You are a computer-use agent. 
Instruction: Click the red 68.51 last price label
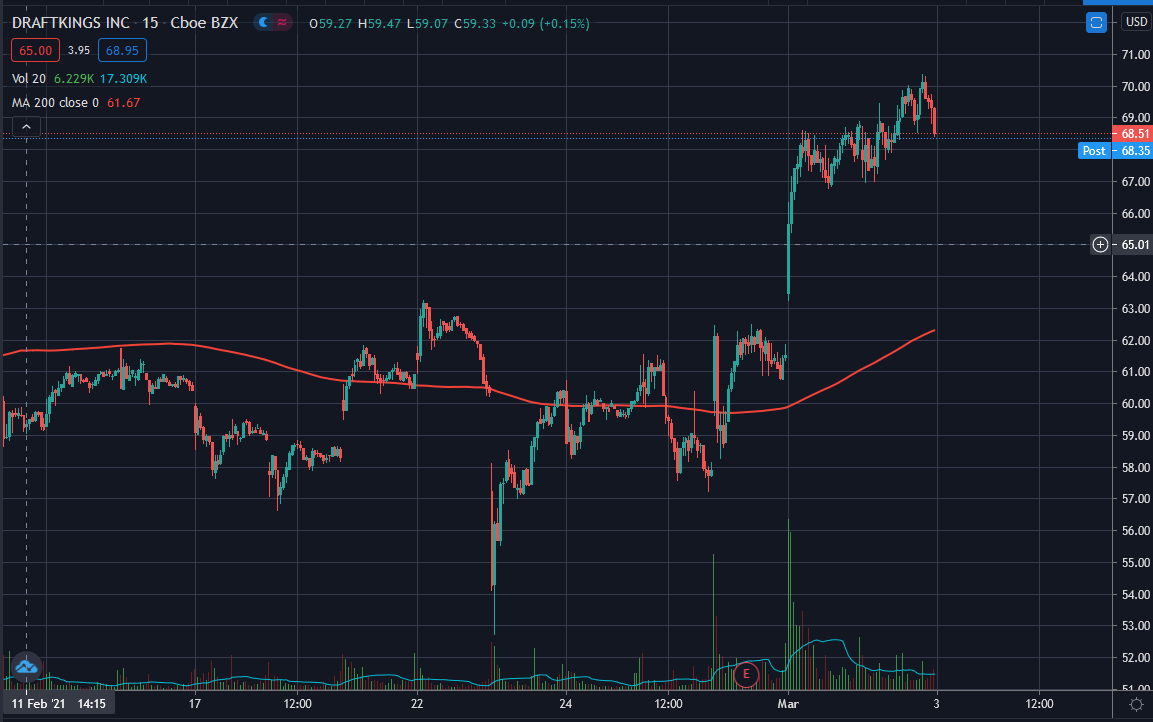[1134, 134]
